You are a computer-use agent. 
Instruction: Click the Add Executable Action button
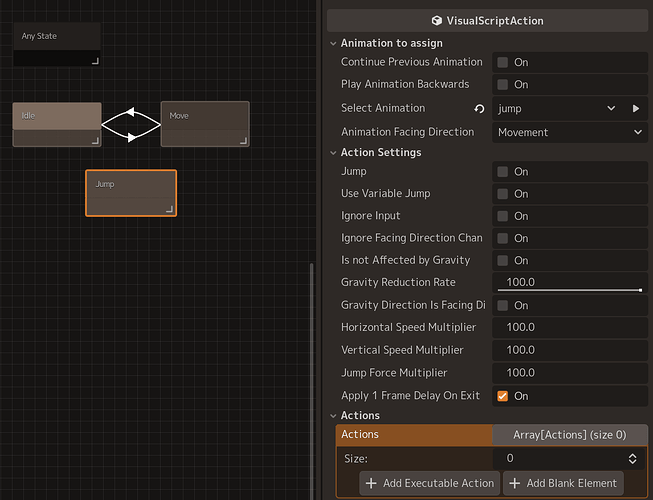tap(429, 483)
